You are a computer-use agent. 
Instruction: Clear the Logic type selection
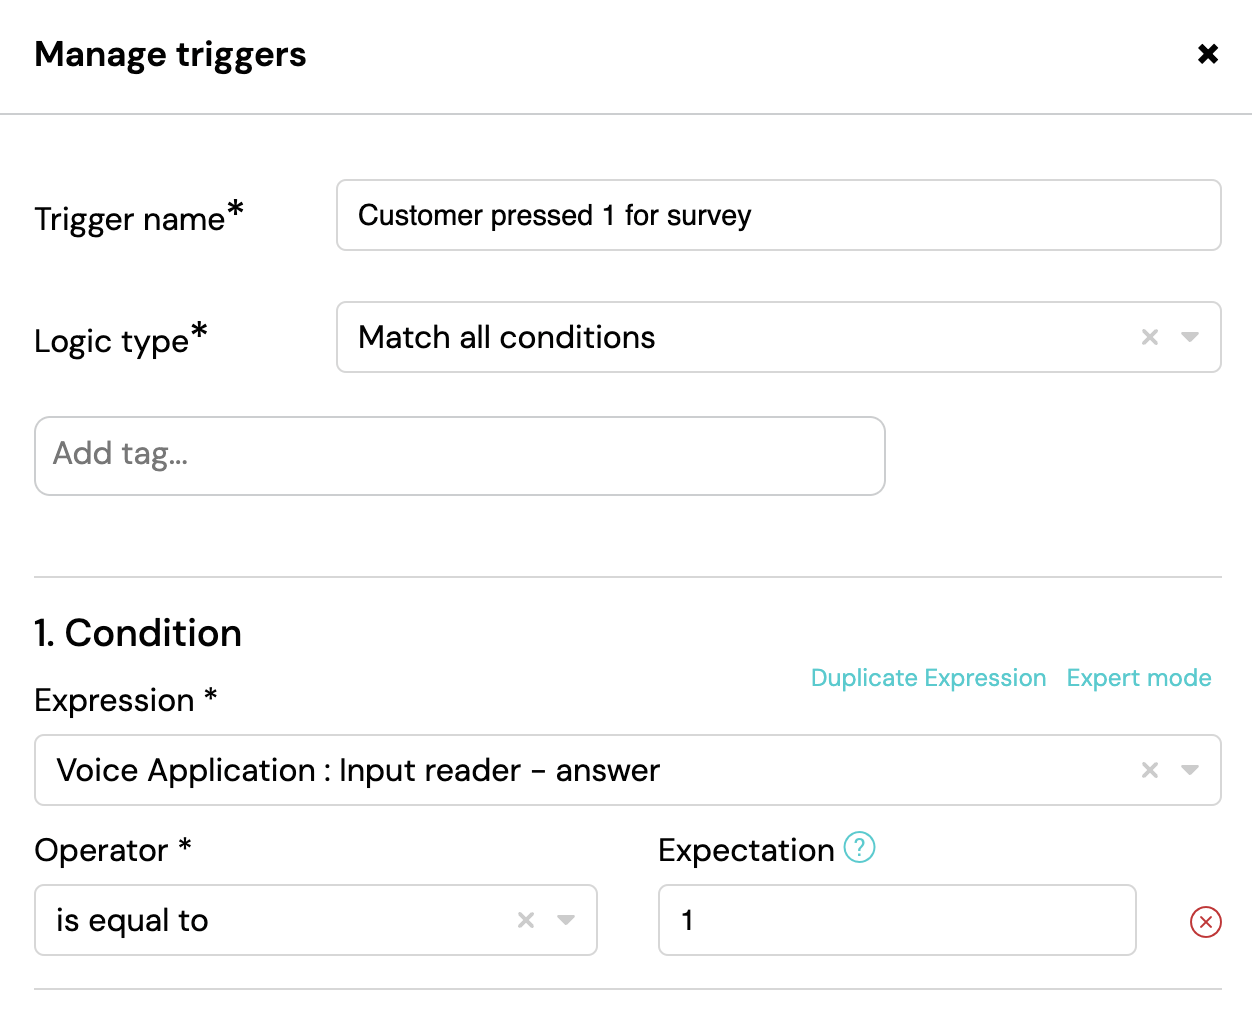[x=1150, y=337]
